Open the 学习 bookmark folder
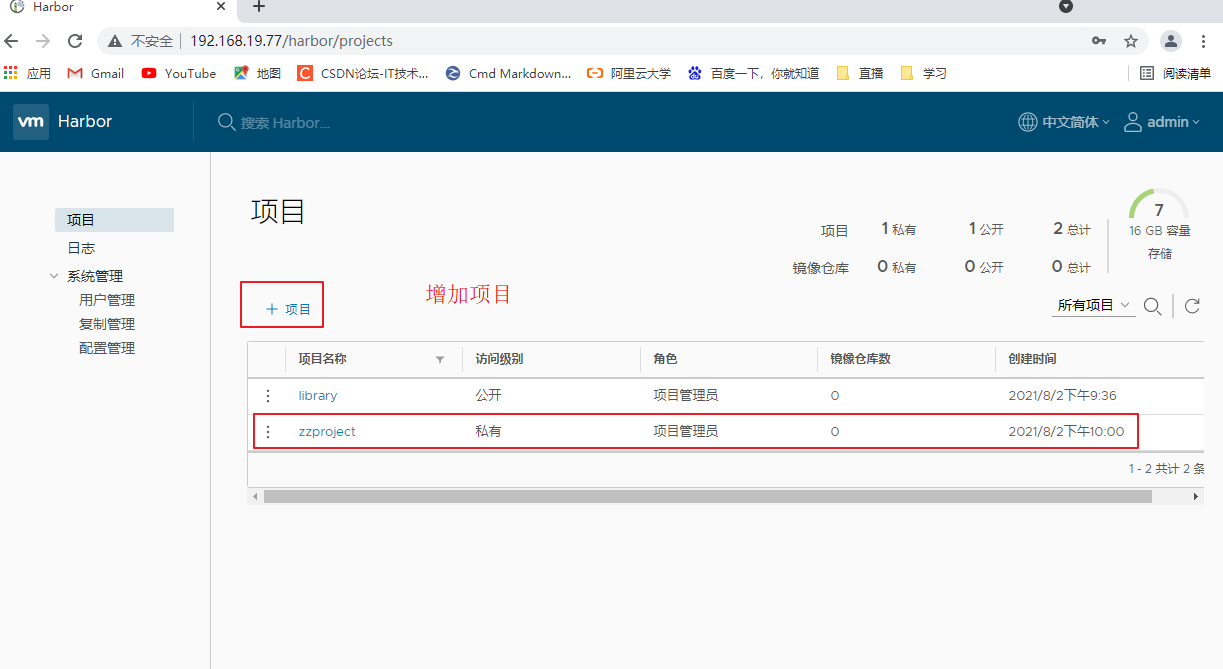The height and width of the screenshot is (669, 1223). pos(923,73)
